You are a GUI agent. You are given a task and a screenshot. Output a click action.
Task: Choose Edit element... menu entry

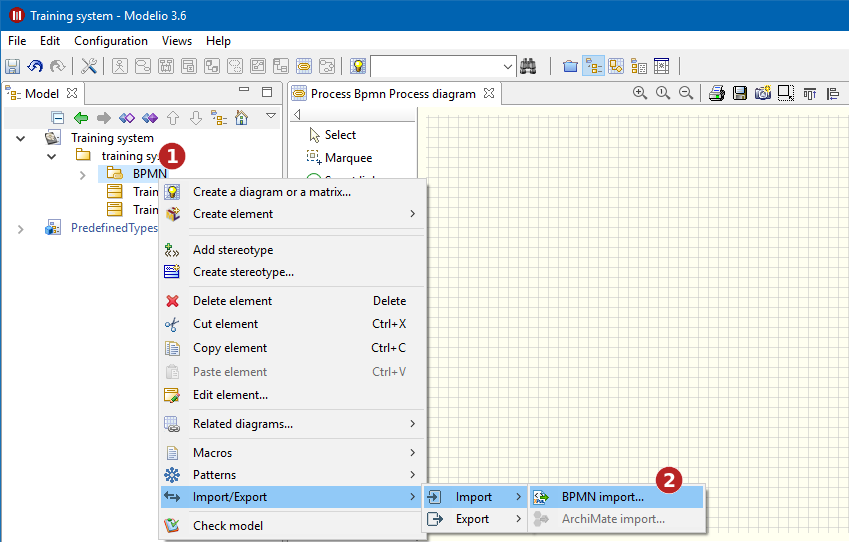[292, 395]
